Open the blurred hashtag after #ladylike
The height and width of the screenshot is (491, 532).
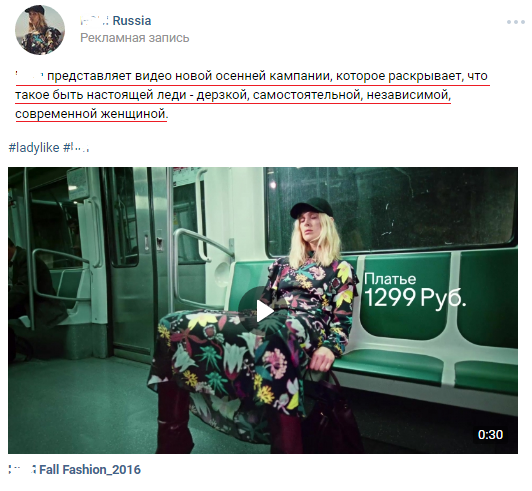click(76, 148)
